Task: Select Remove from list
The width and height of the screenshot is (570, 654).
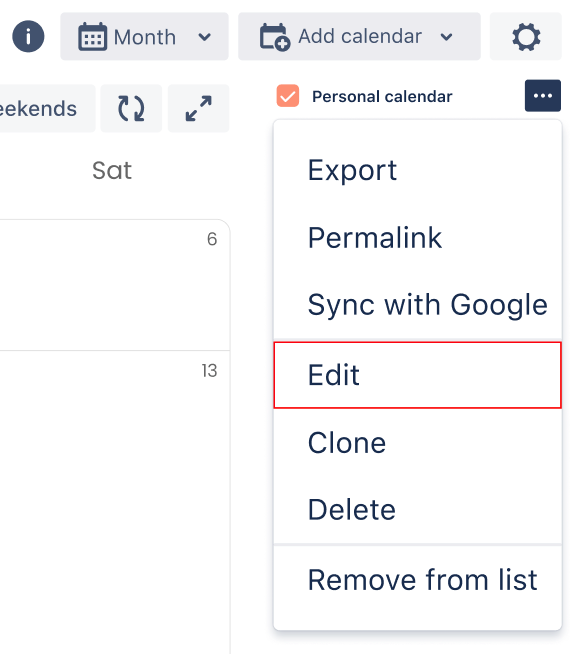Action: pos(417,580)
